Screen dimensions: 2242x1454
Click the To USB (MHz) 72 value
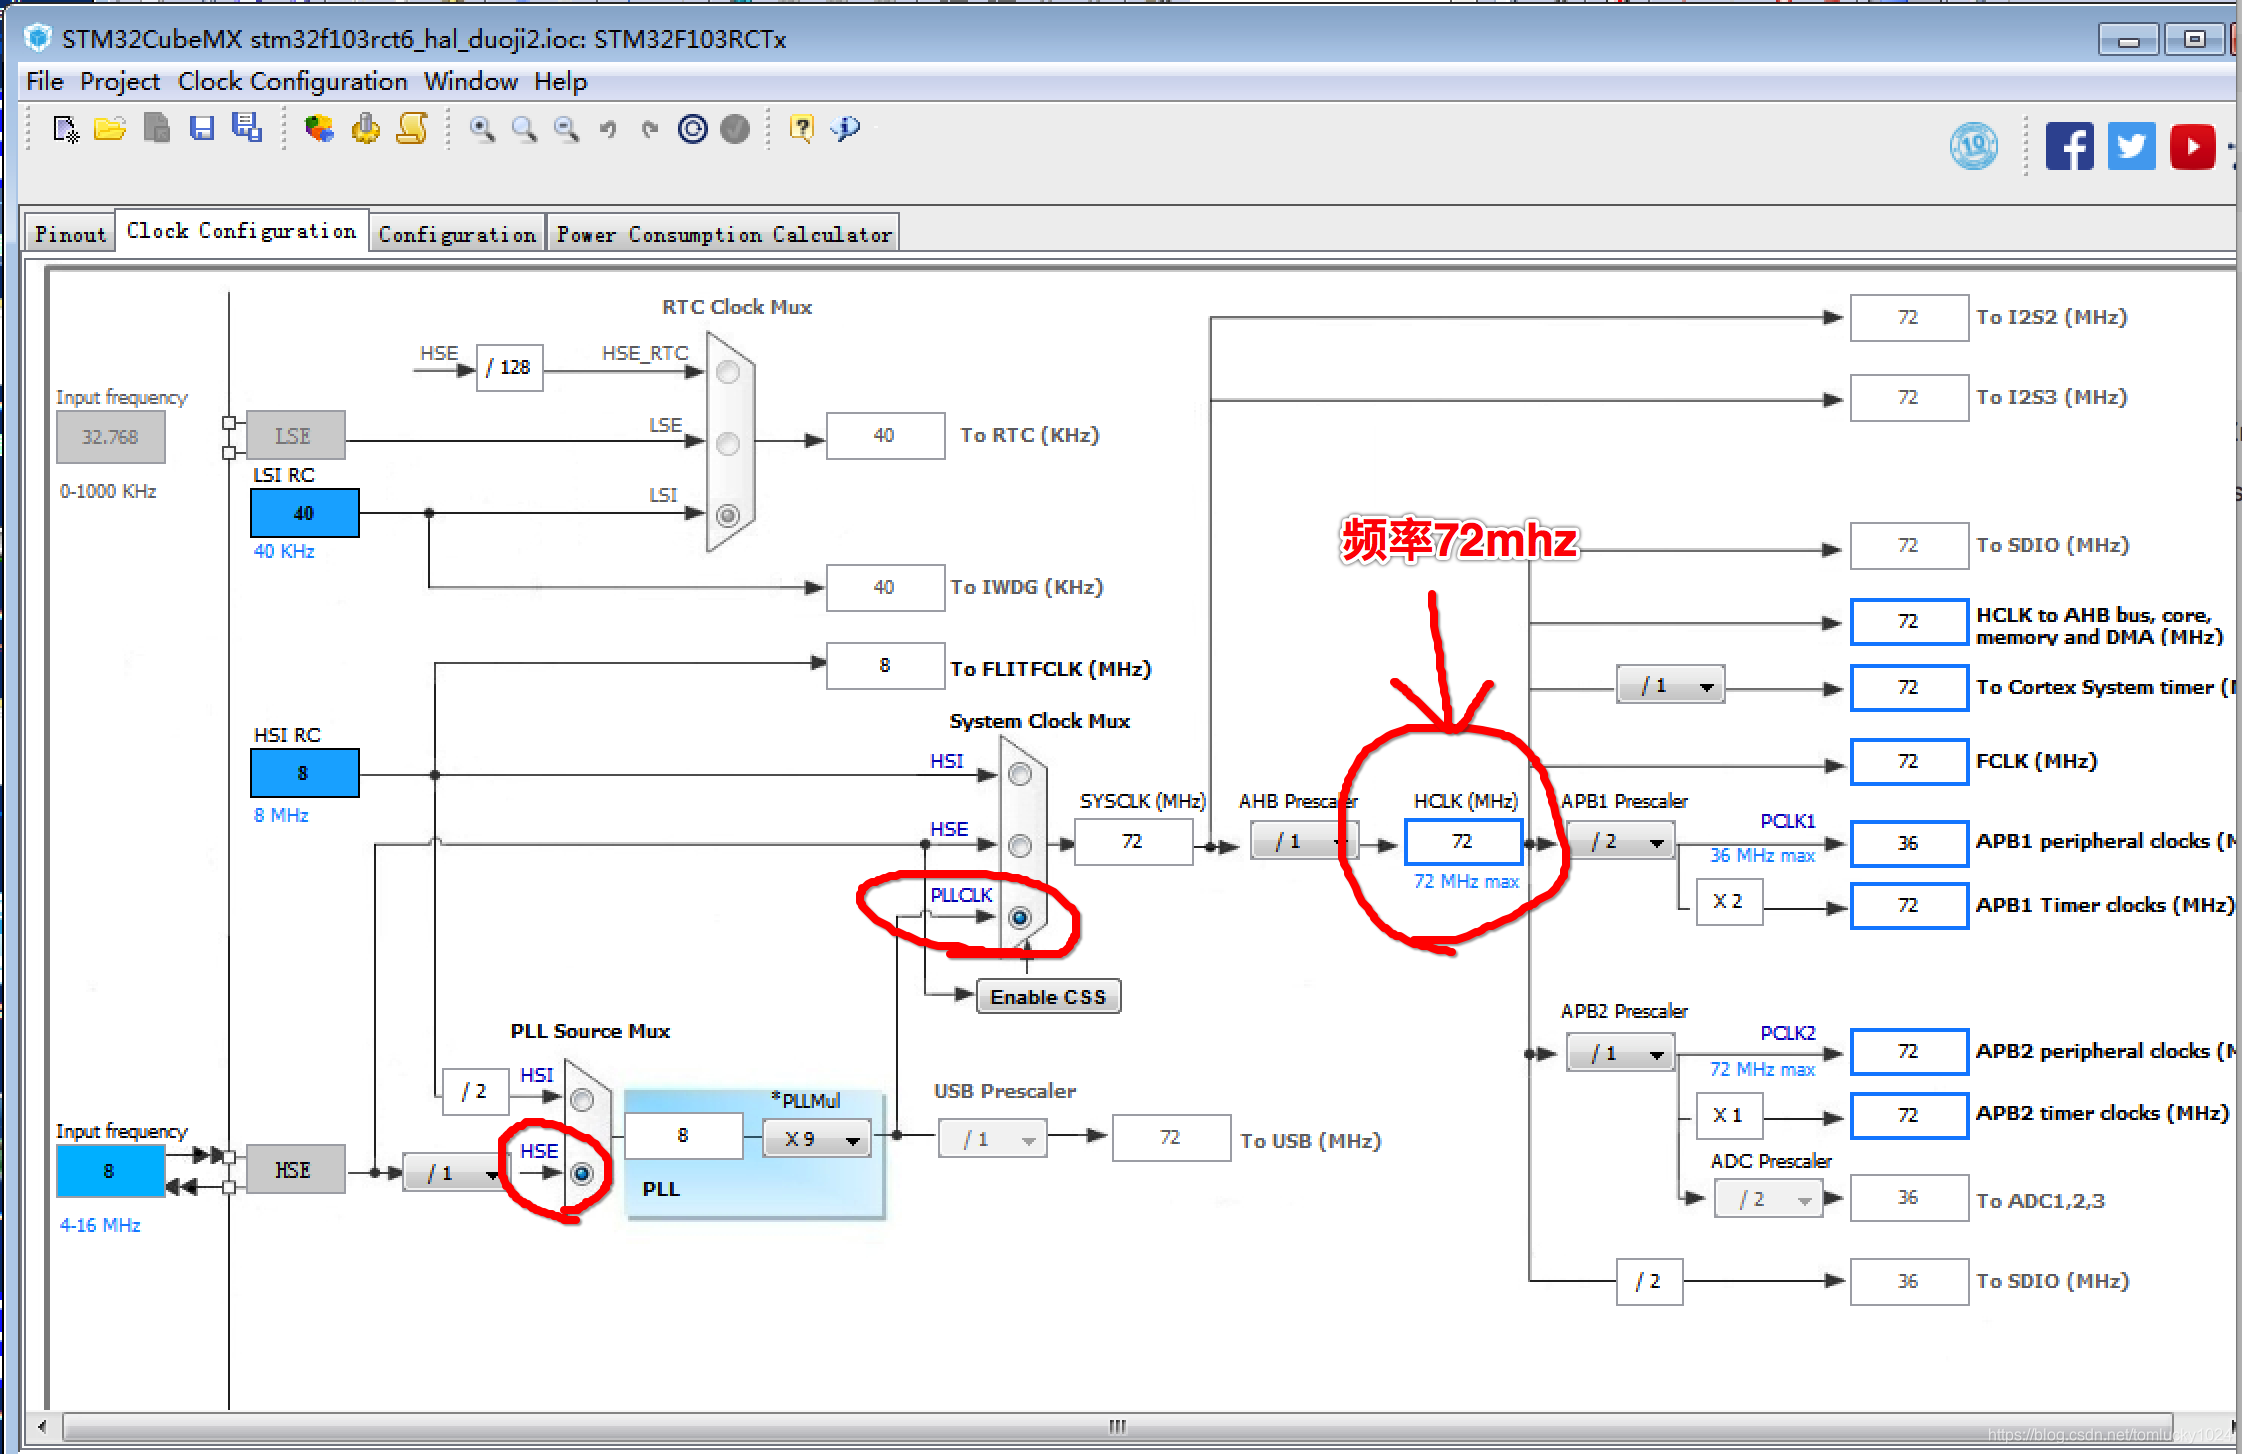(1171, 1138)
